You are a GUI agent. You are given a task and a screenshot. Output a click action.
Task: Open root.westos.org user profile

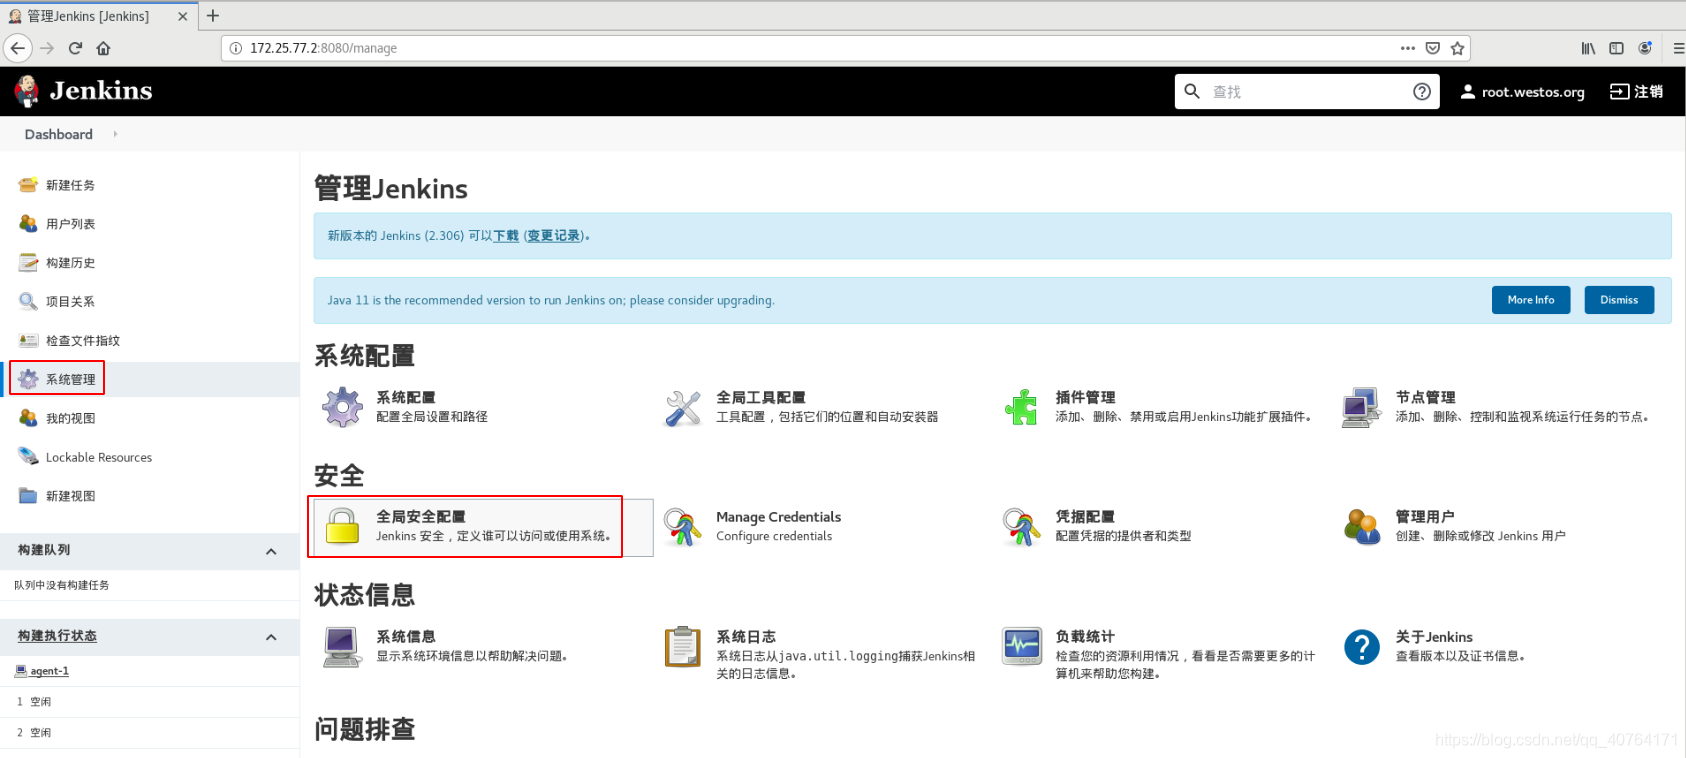1522,92
